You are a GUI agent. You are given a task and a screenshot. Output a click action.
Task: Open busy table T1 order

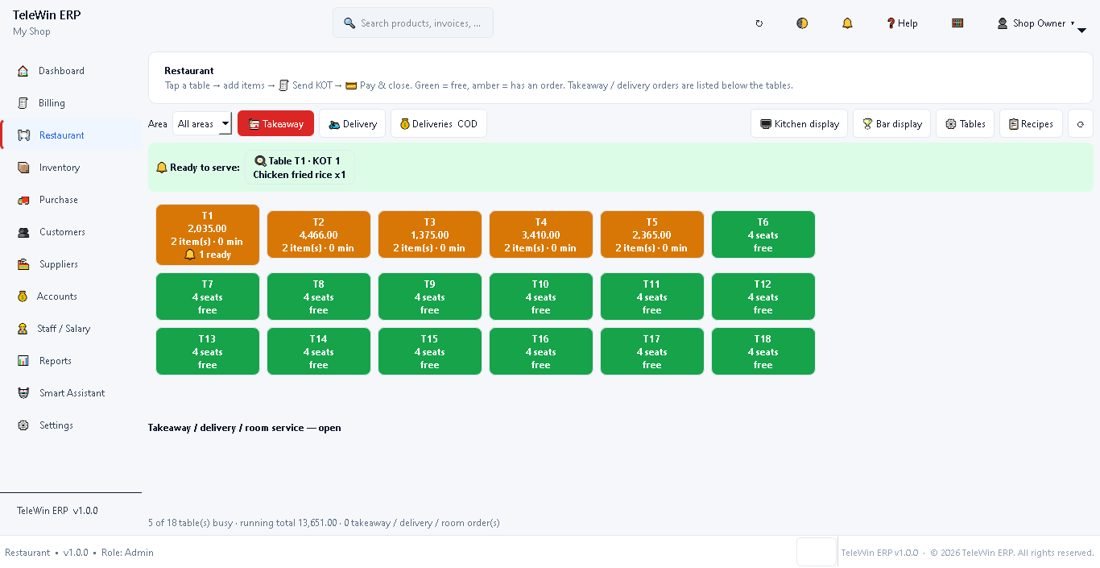[x=208, y=235]
